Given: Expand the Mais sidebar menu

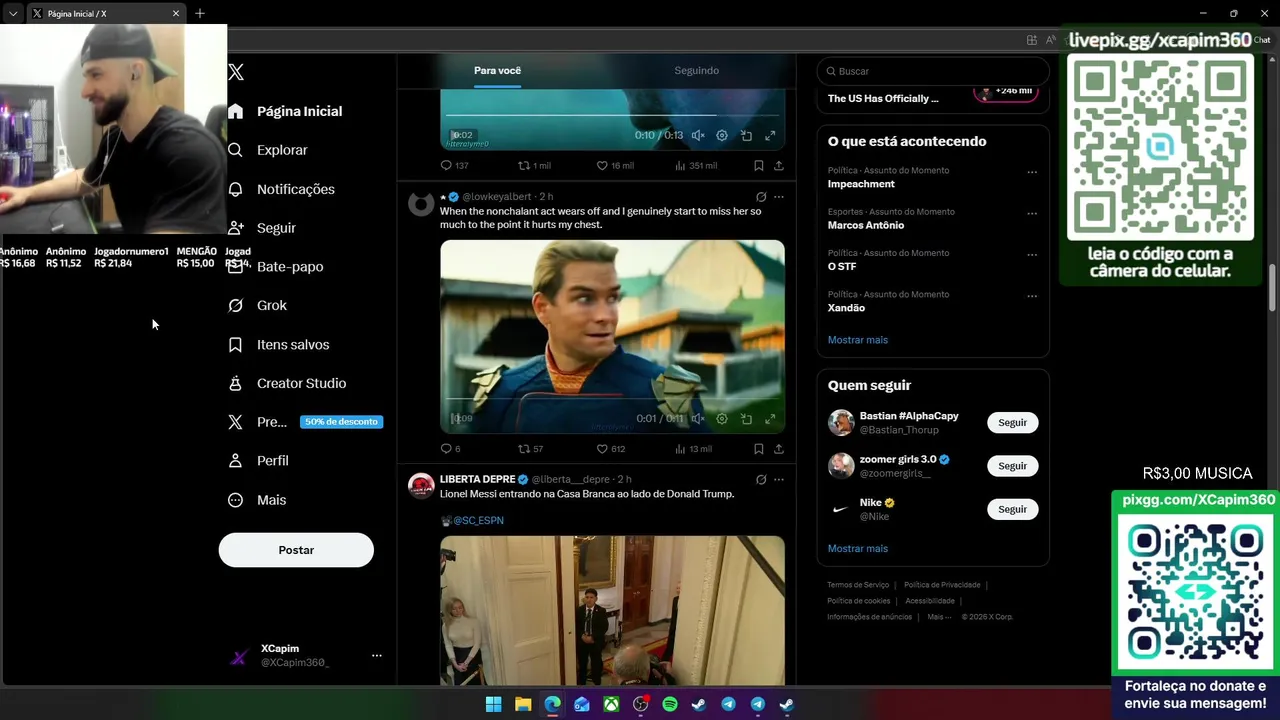Looking at the screenshot, I should tap(257, 500).
